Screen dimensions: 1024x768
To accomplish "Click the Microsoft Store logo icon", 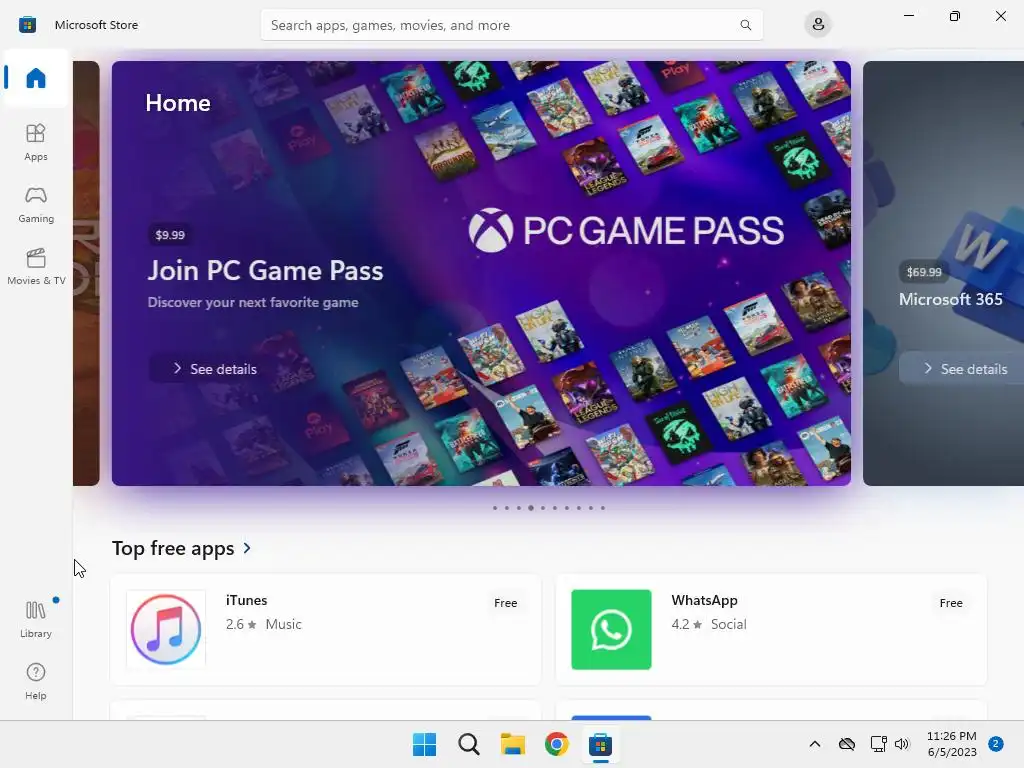I will (x=27, y=25).
